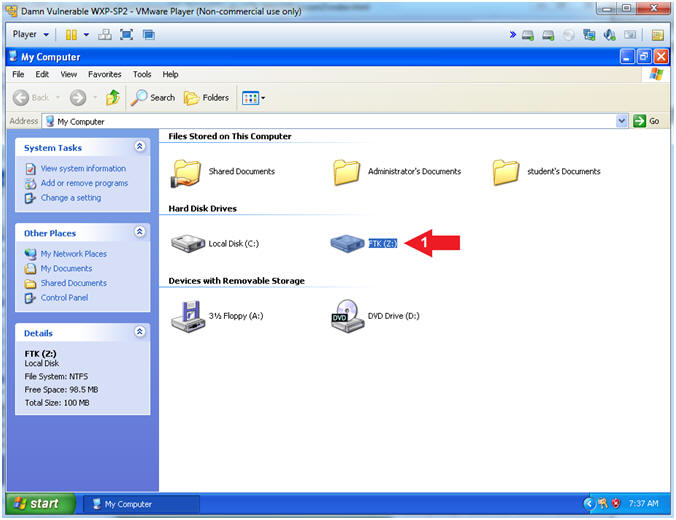Click VMware network adapter device icon
The image size is (676, 520).
(589, 35)
